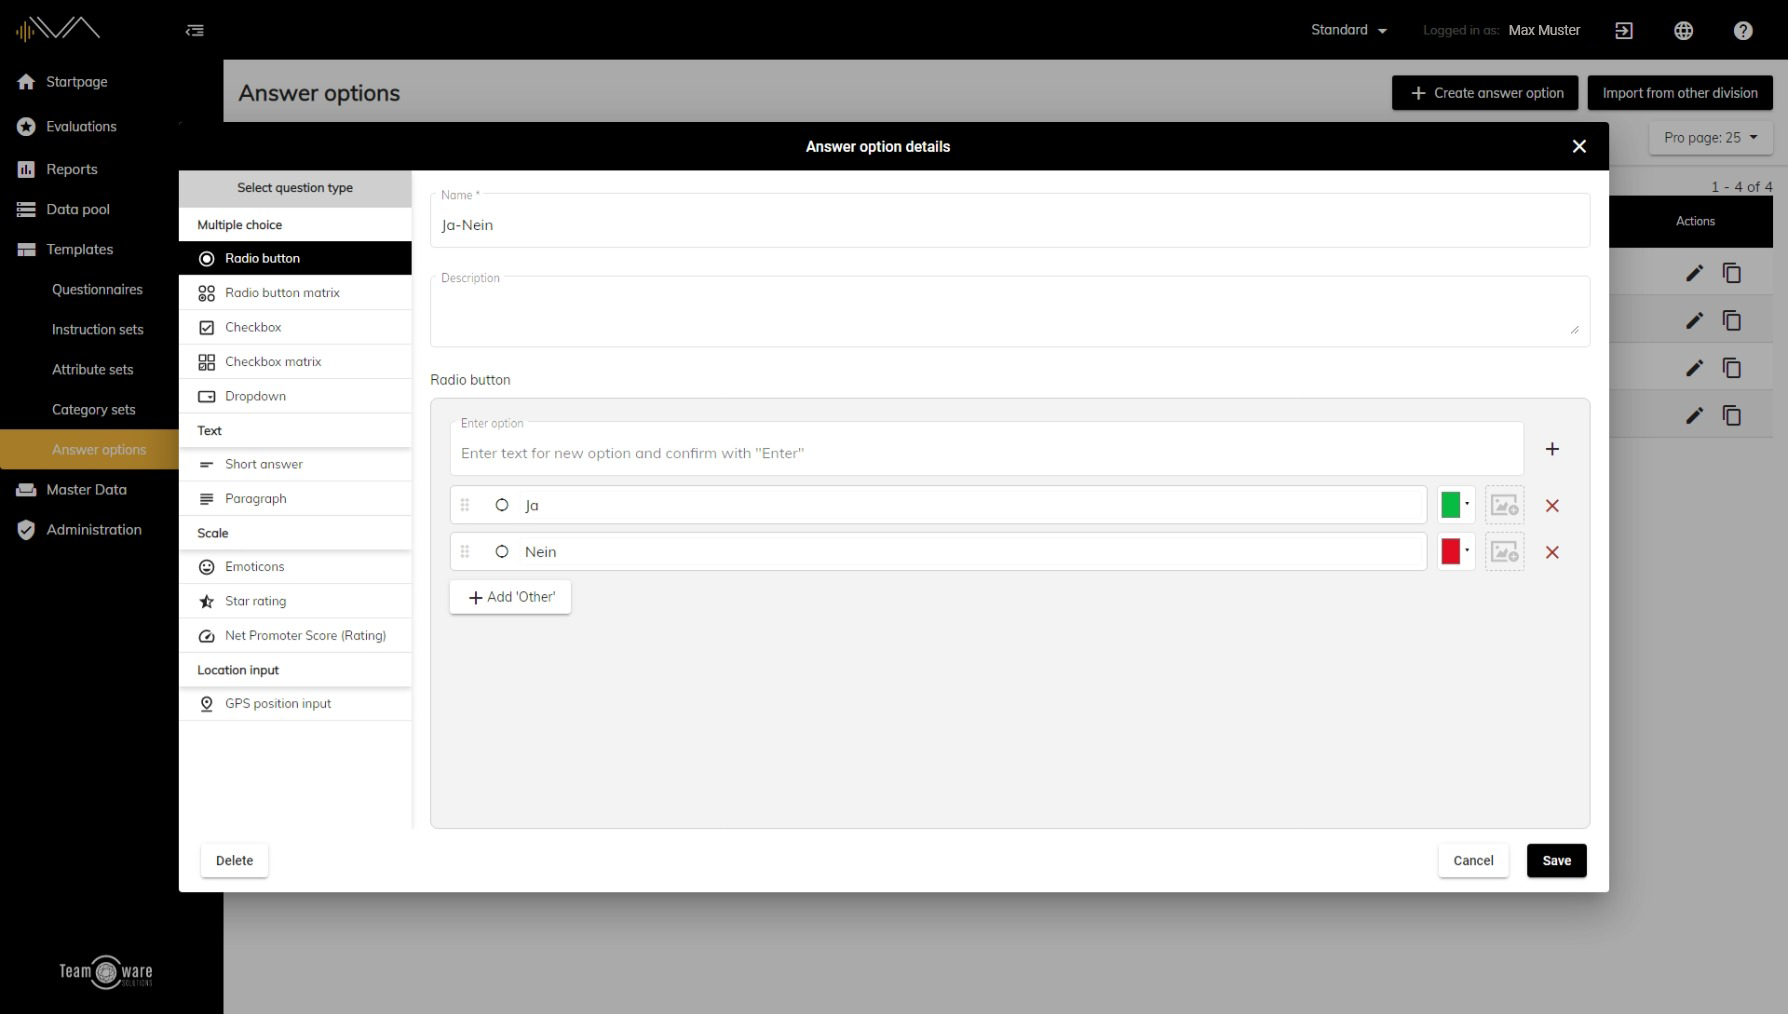Click the Add 'Other' button
The width and height of the screenshot is (1788, 1014).
coord(510,597)
